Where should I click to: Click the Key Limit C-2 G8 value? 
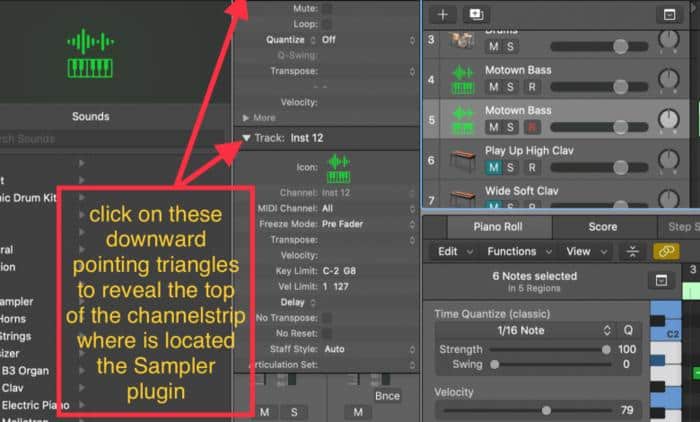click(x=339, y=271)
